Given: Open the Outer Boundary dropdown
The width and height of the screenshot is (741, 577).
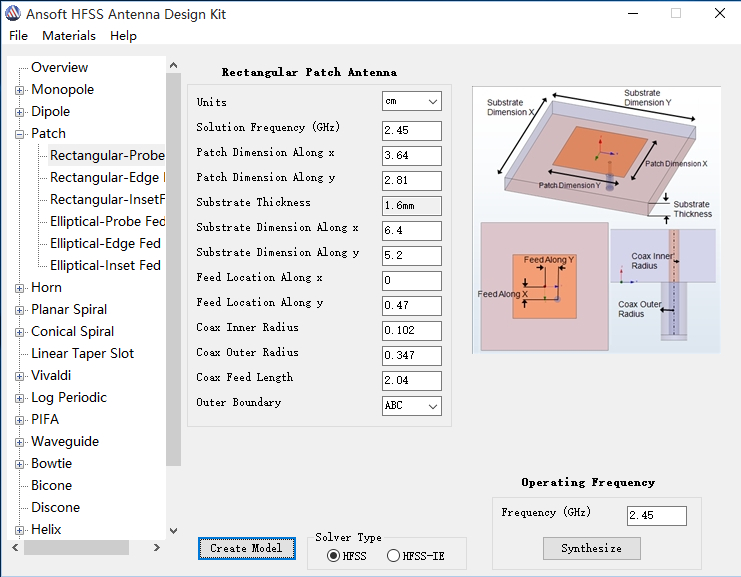Looking at the screenshot, I should pos(412,406).
